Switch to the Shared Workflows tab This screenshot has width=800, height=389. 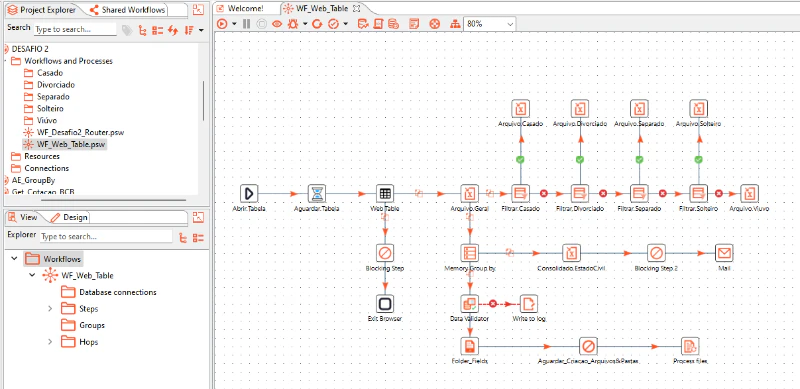pos(128,10)
